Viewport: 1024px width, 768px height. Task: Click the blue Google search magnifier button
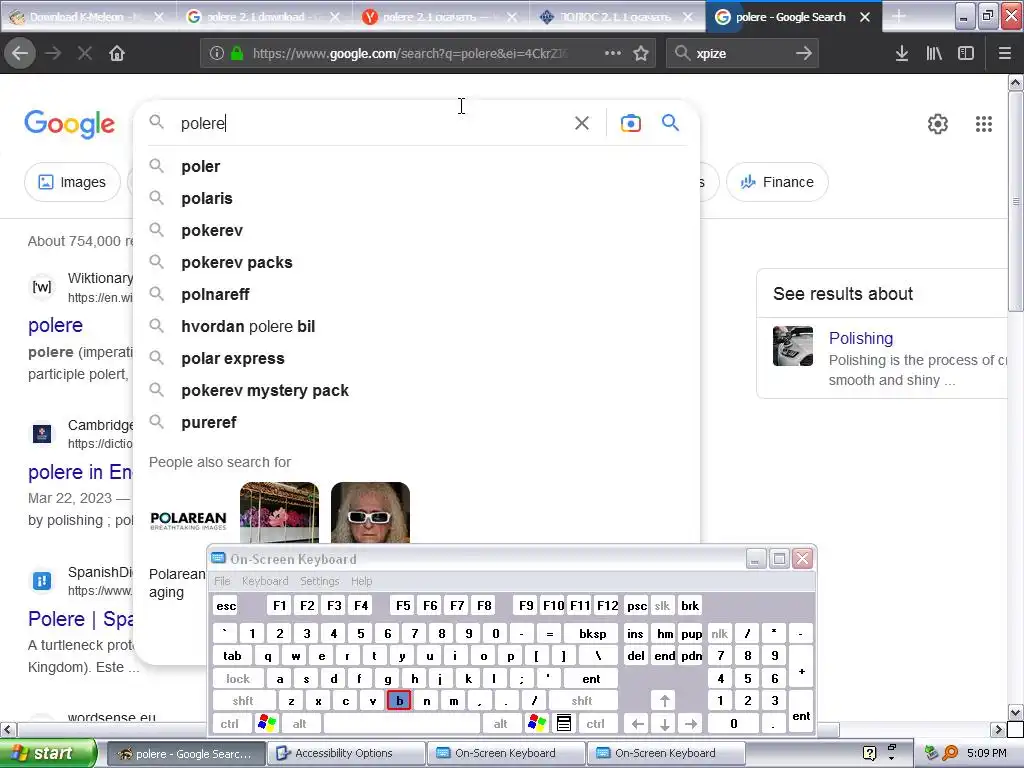[670, 122]
